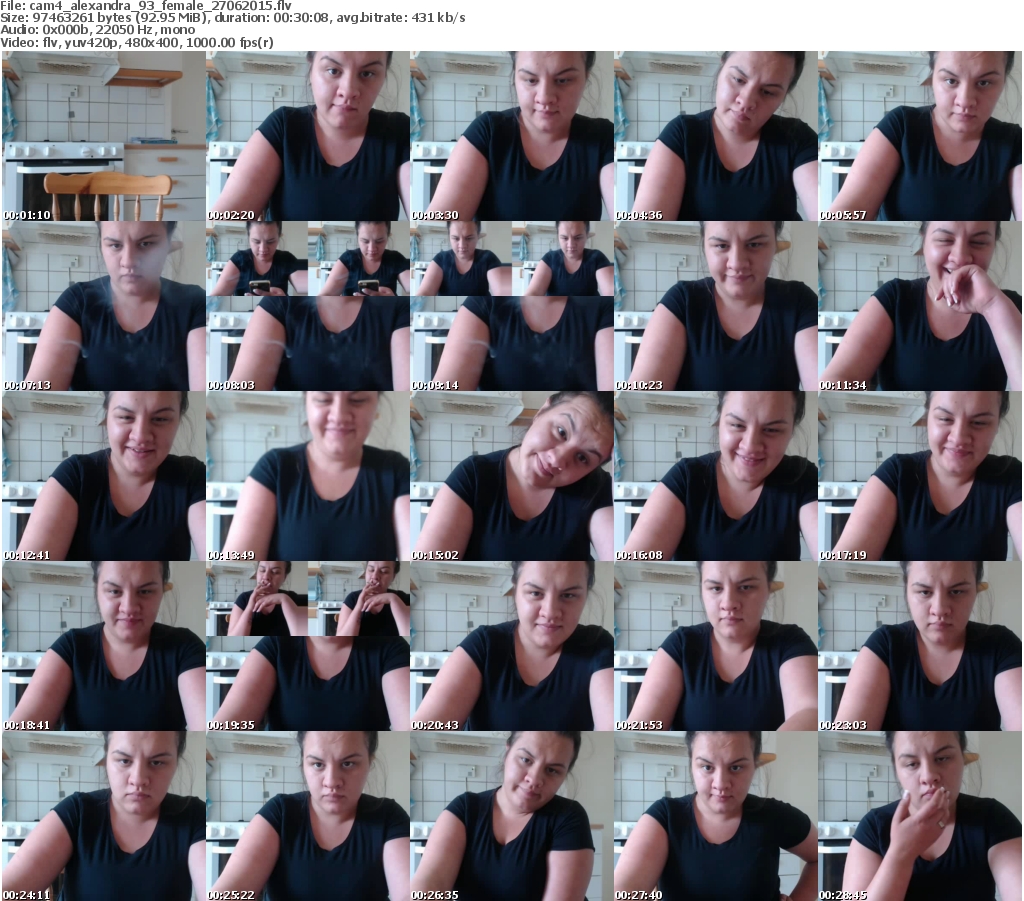Open the thumbnail stamped 00:16:08
This screenshot has width=1024, height=901.
[x=716, y=476]
